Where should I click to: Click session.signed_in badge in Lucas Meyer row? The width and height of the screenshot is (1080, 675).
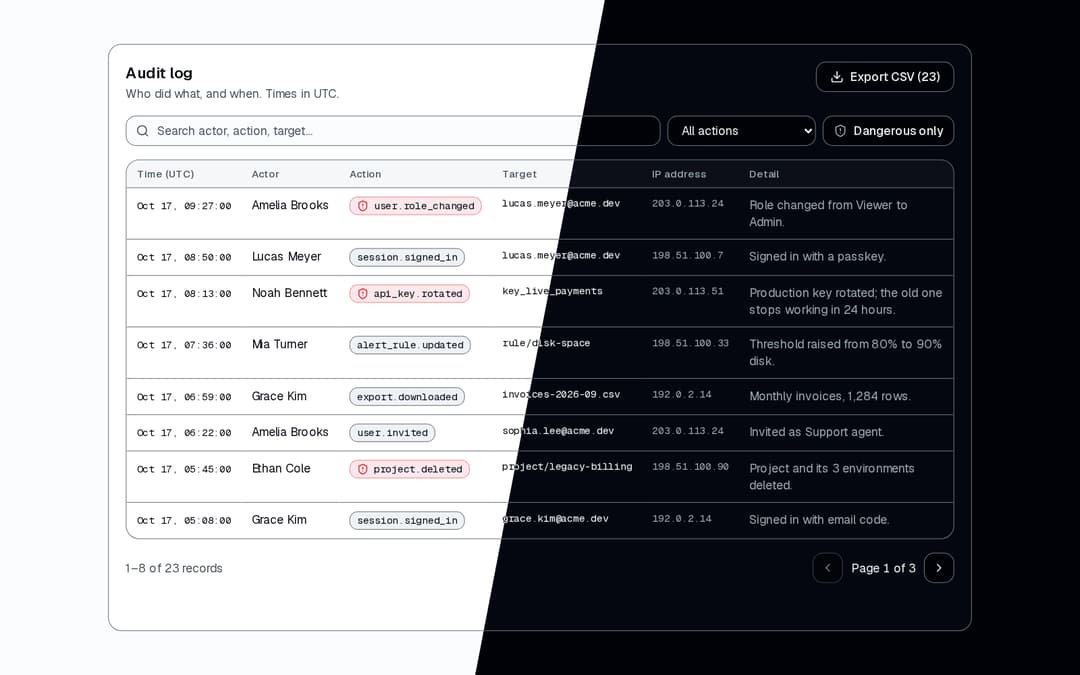[407, 257]
